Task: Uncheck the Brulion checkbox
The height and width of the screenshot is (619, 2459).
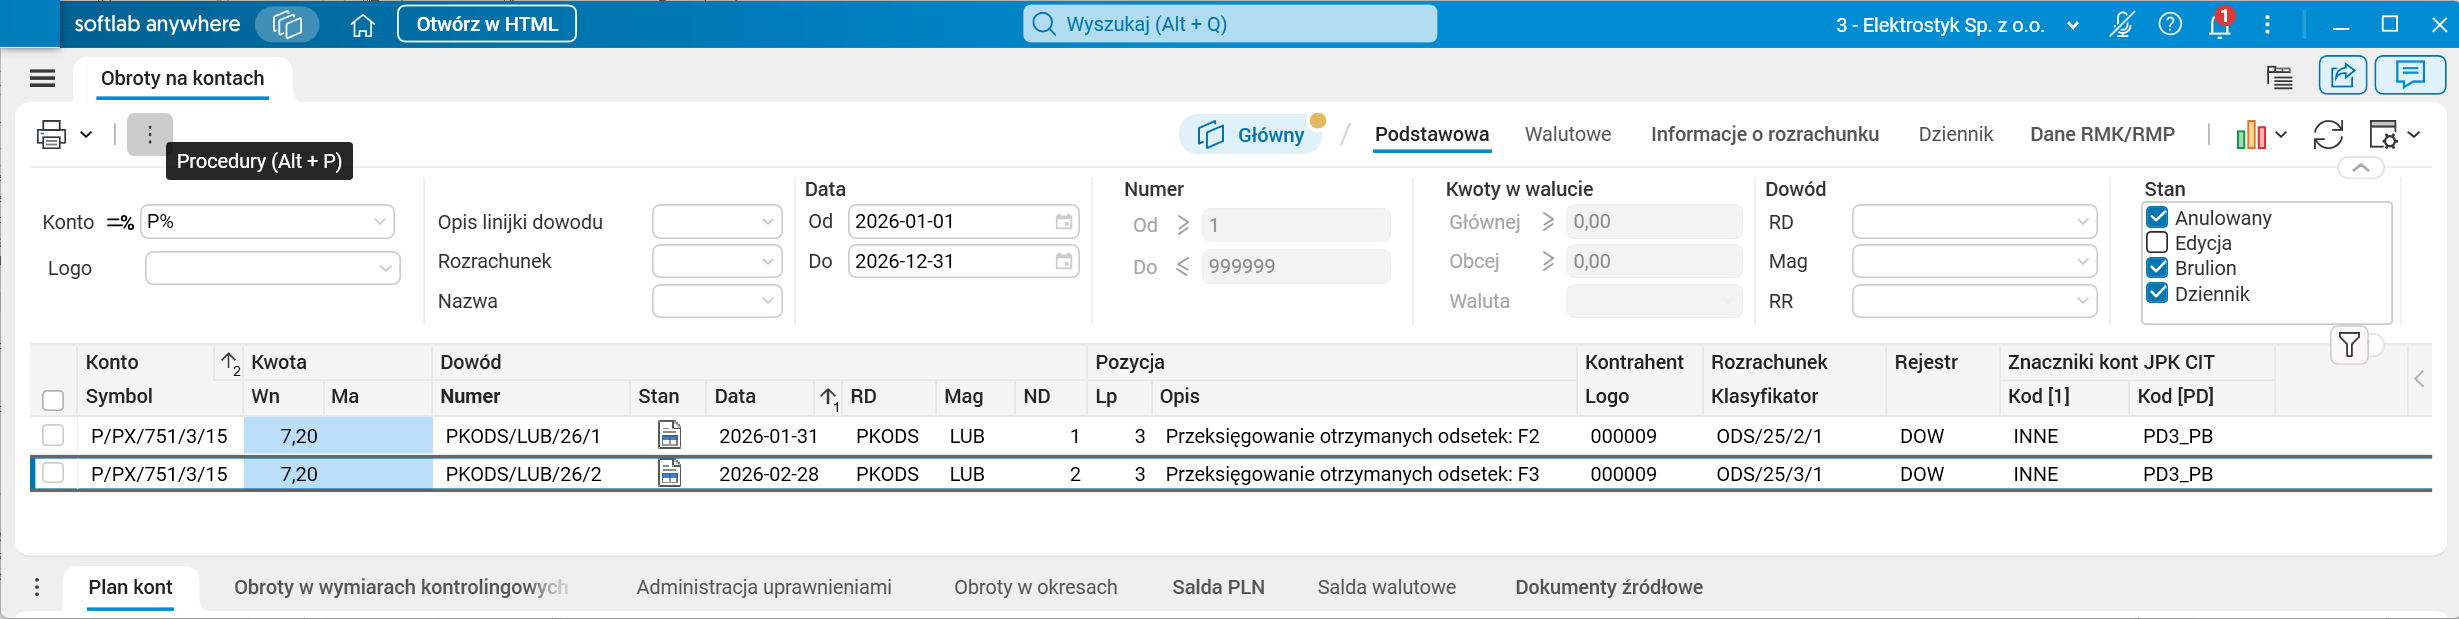Action: (x=2158, y=267)
